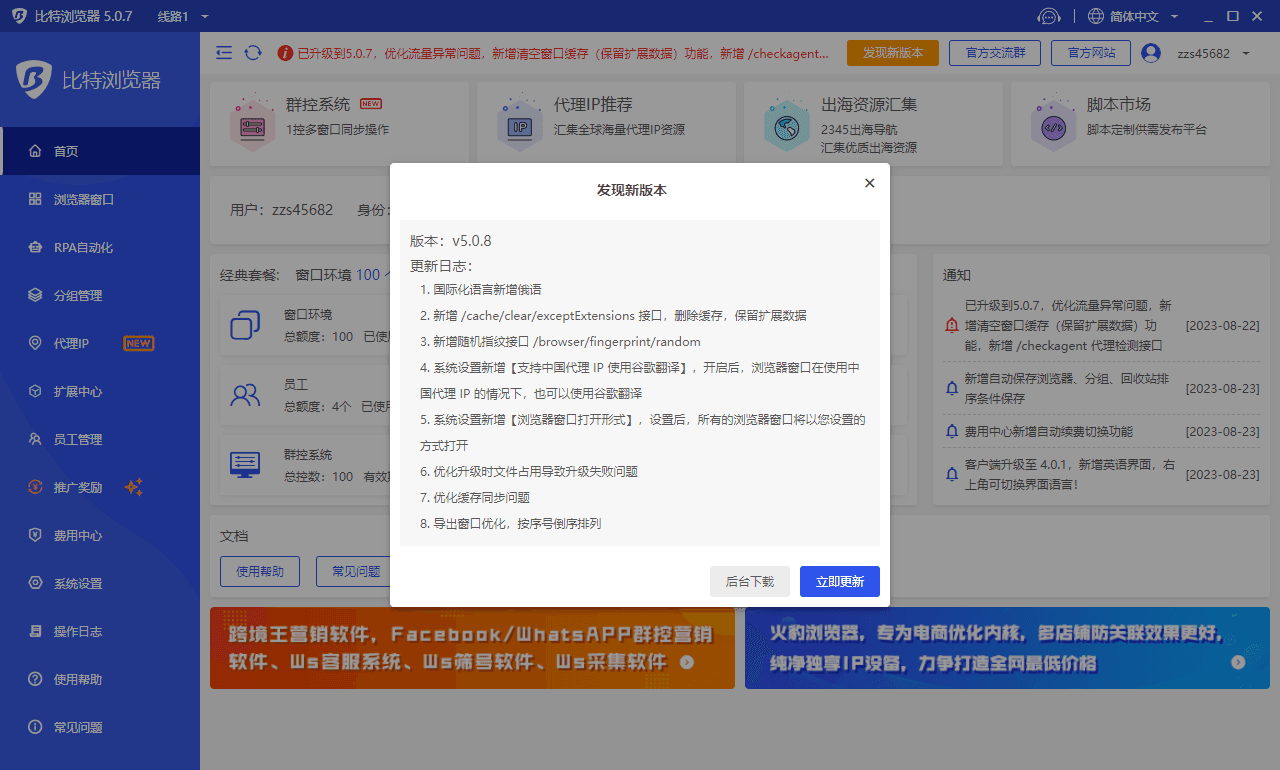The width and height of the screenshot is (1280, 770).
Task: Click the 群控系统 card icon
Action: point(246,123)
